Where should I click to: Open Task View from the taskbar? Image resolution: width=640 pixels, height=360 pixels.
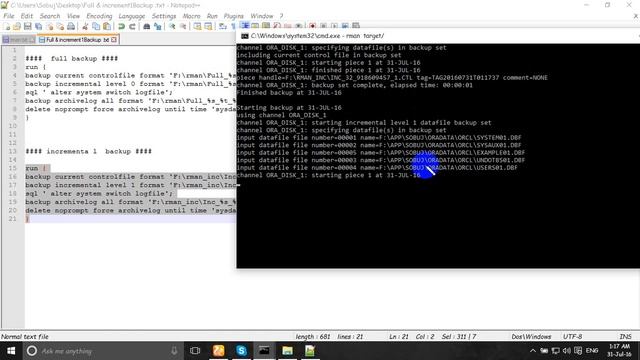pyautogui.click(x=195, y=351)
